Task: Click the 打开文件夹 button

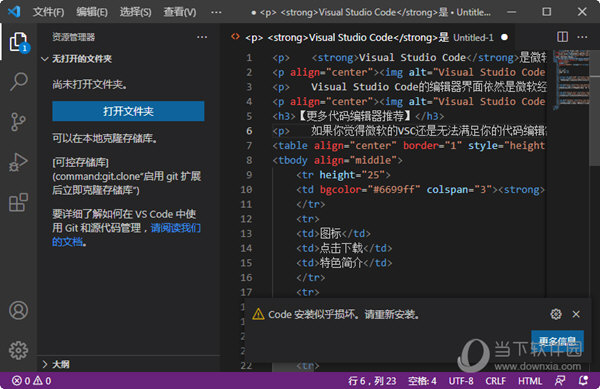Action: tap(128, 111)
